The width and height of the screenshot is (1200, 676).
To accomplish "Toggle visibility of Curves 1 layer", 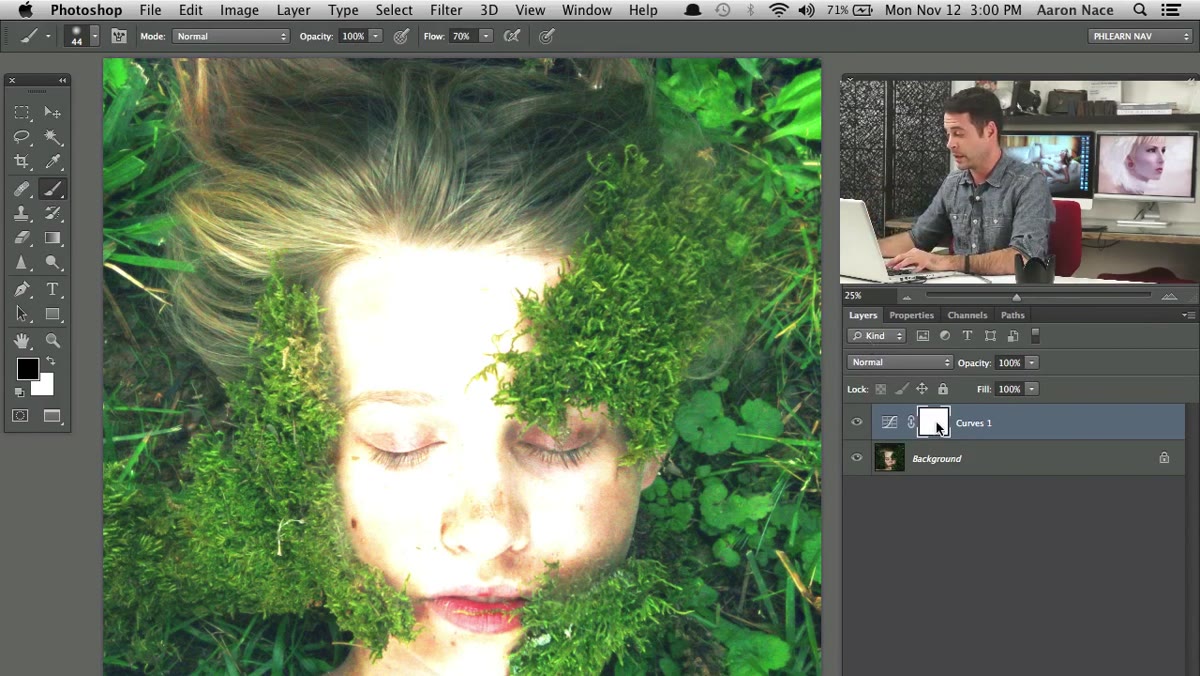I will 856,422.
